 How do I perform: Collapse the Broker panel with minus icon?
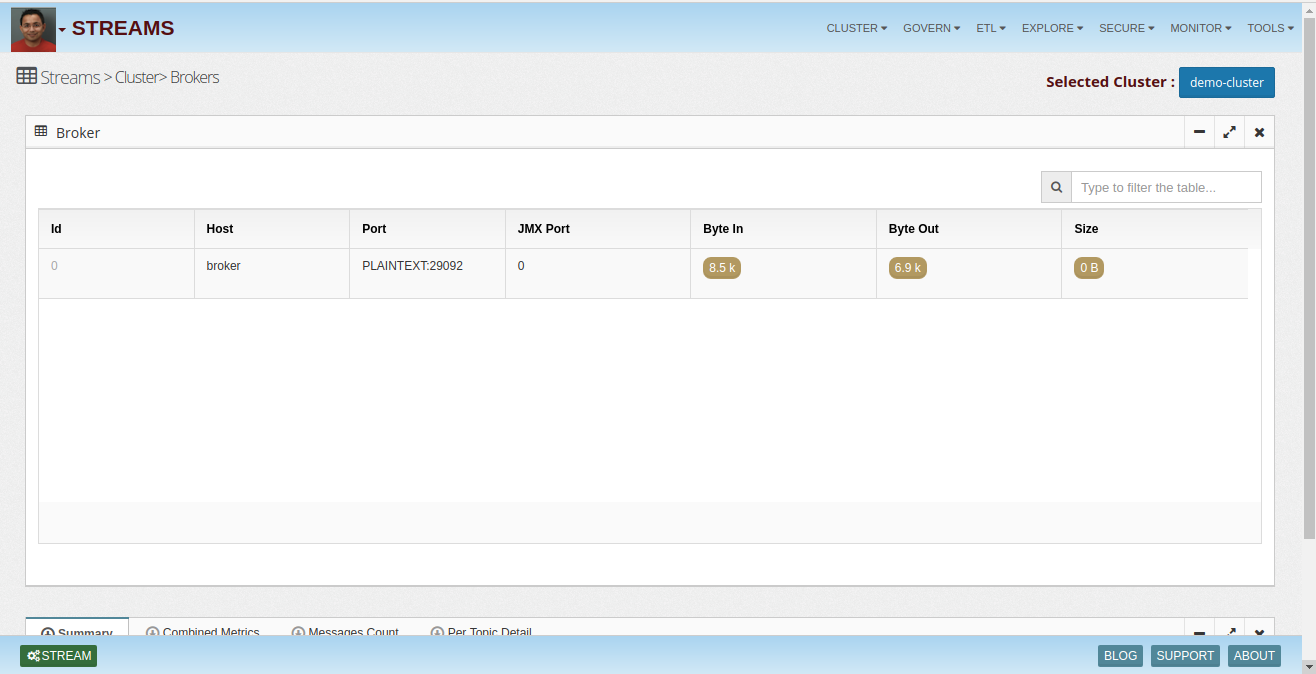tap(1199, 132)
